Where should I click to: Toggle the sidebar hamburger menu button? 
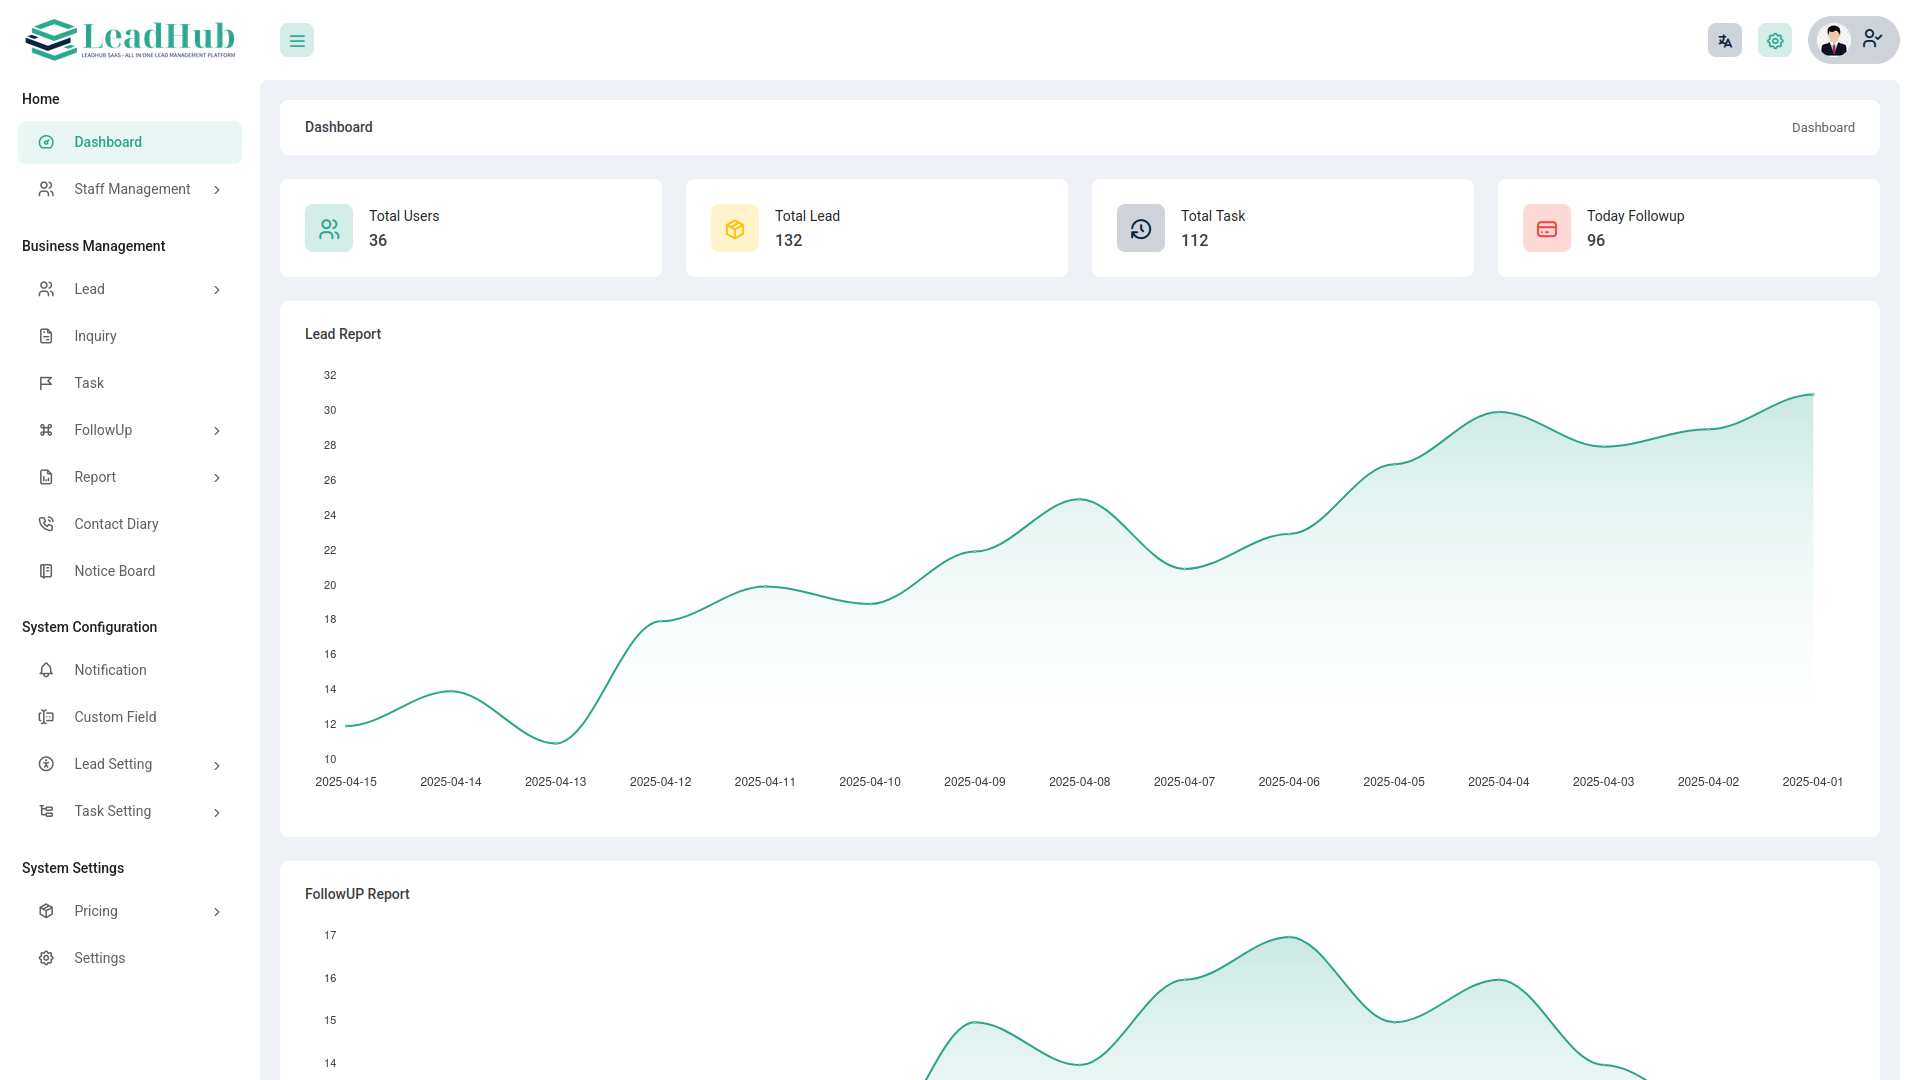tap(297, 41)
